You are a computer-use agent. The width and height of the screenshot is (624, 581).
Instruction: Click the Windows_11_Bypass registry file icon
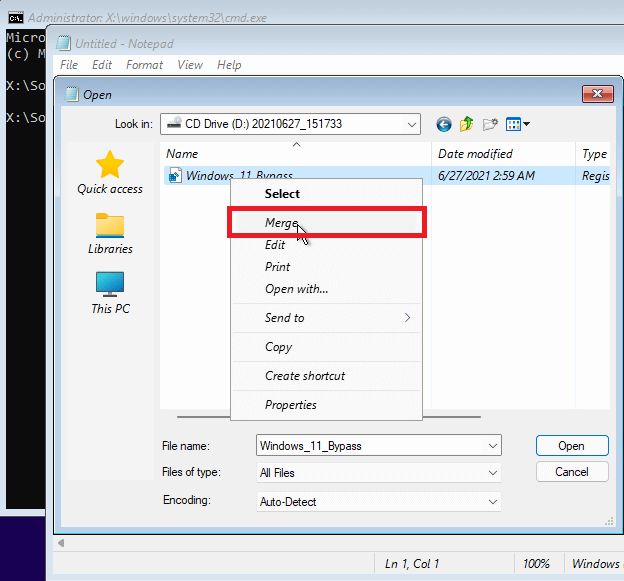(x=175, y=175)
